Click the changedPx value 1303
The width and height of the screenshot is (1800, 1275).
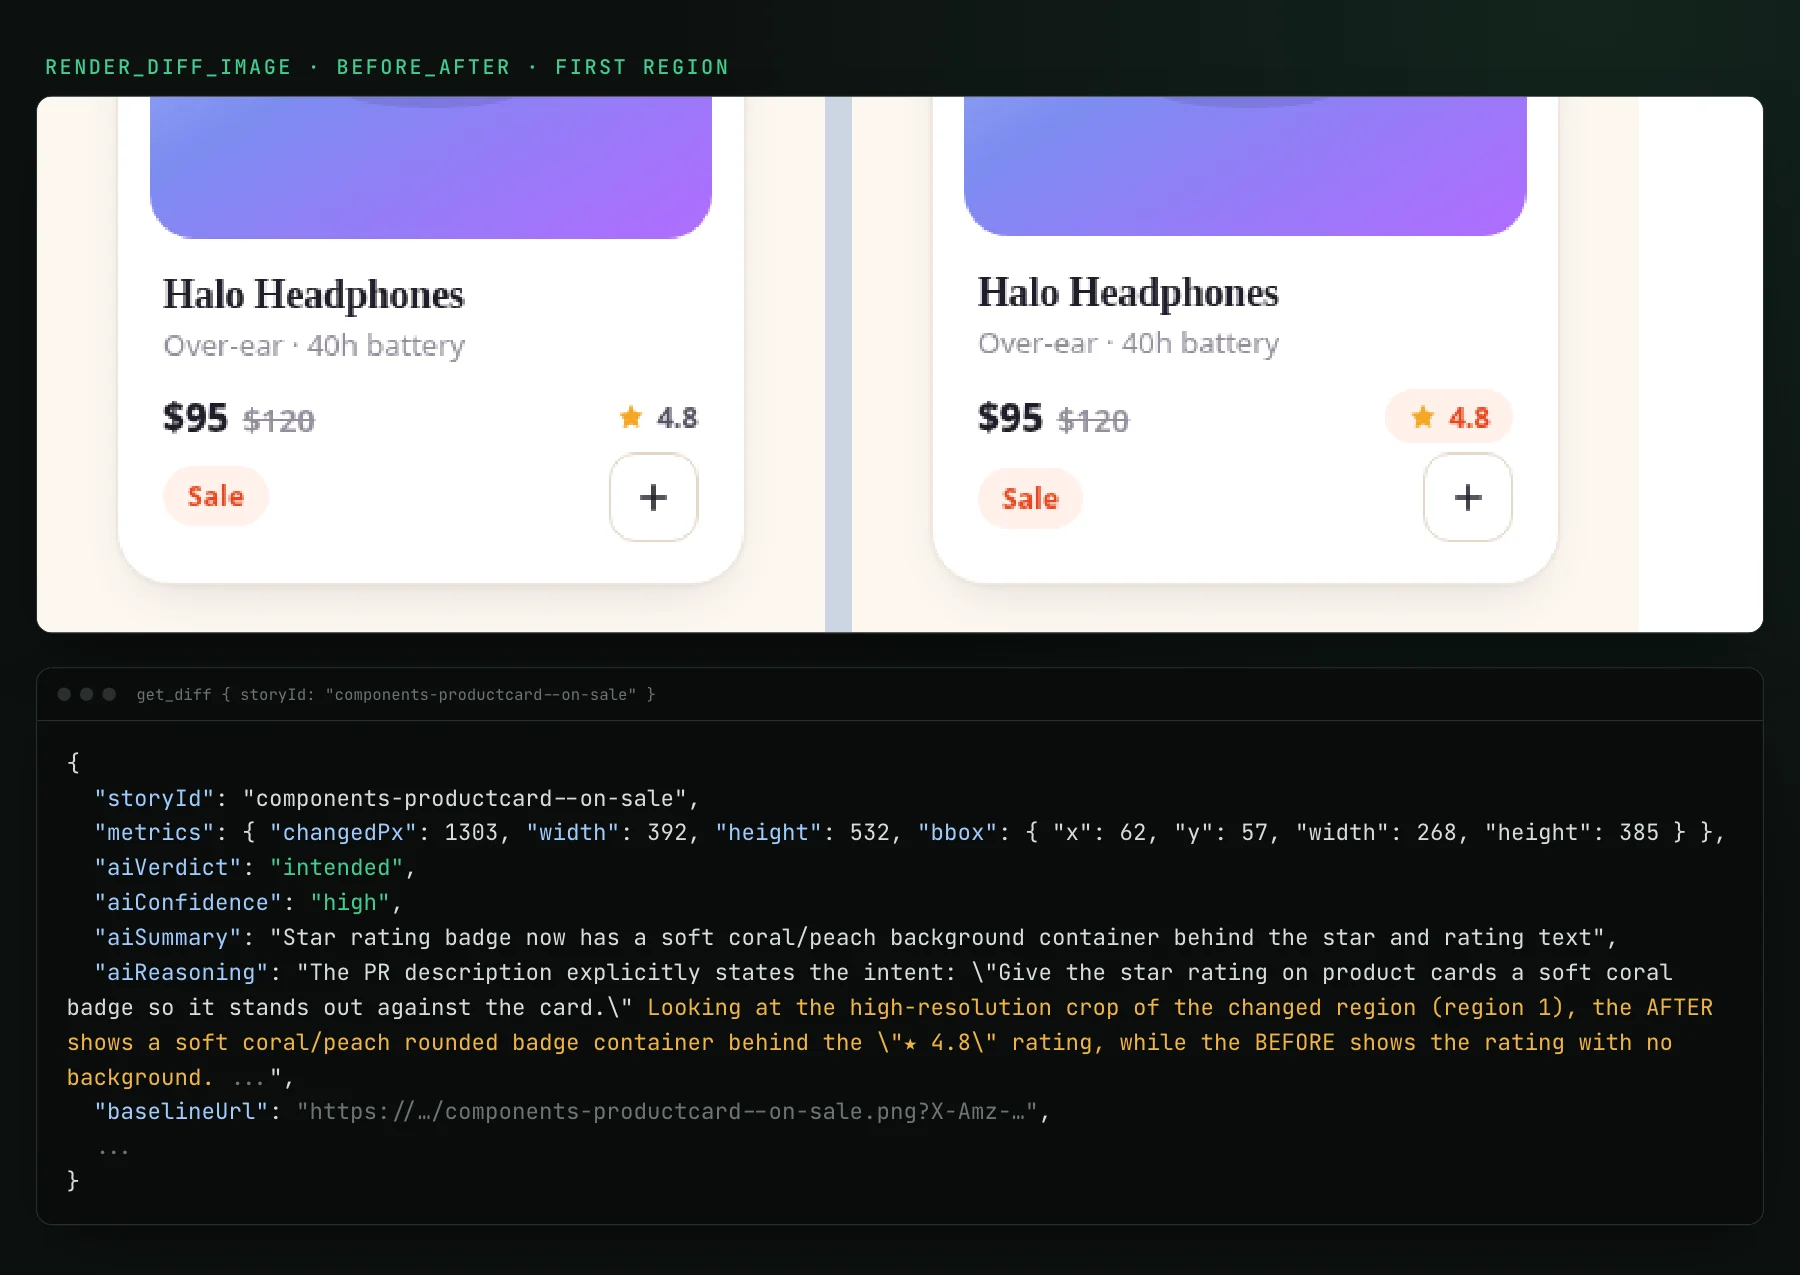[471, 833]
